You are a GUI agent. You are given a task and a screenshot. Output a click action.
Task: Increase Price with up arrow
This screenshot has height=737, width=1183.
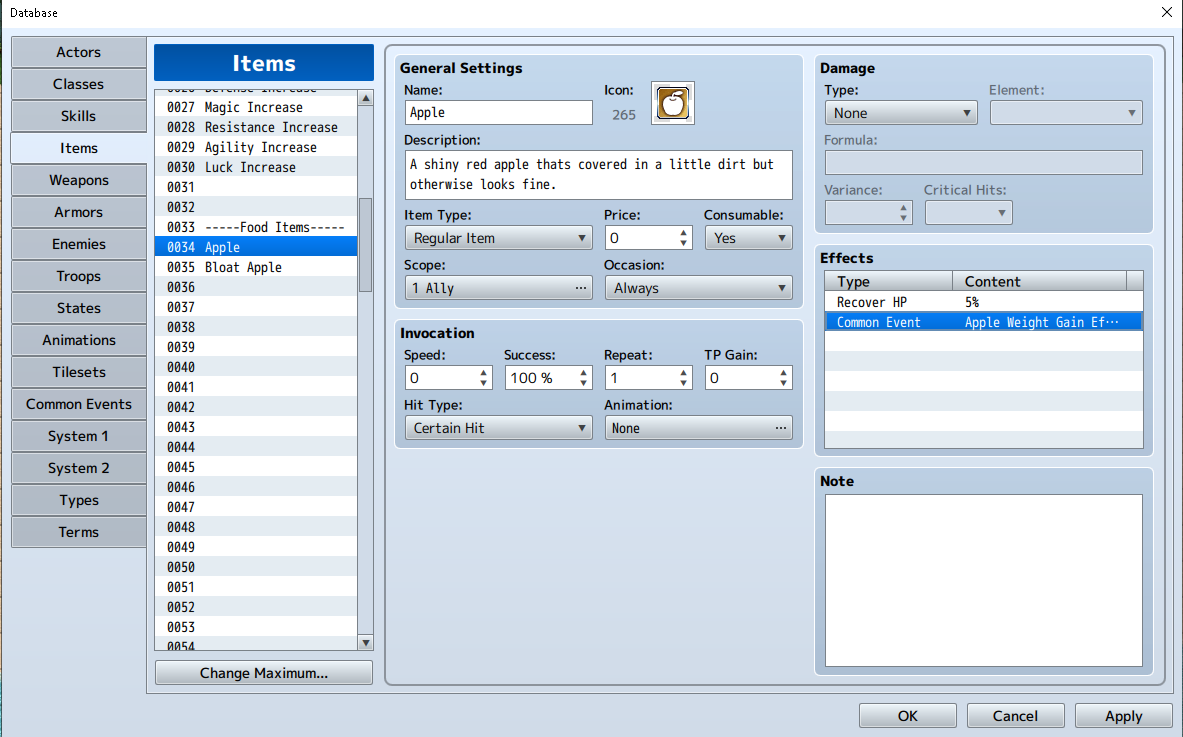[x=684, y=233]
